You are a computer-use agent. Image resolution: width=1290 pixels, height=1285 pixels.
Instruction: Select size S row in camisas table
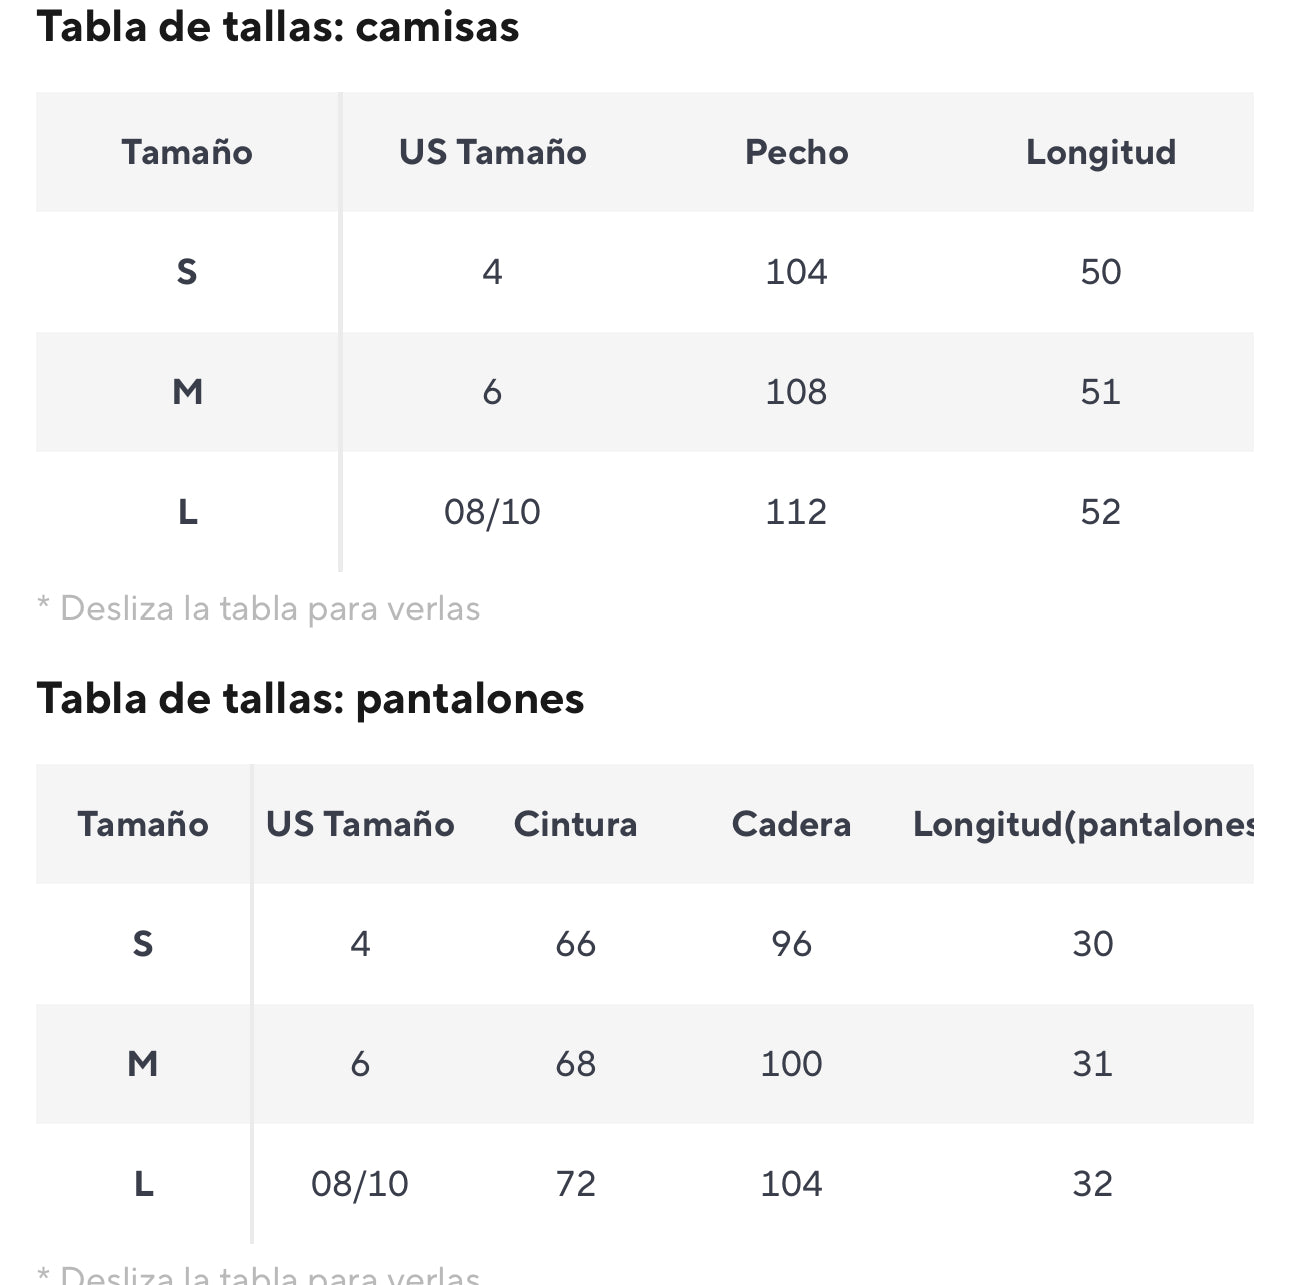[187, 272]
